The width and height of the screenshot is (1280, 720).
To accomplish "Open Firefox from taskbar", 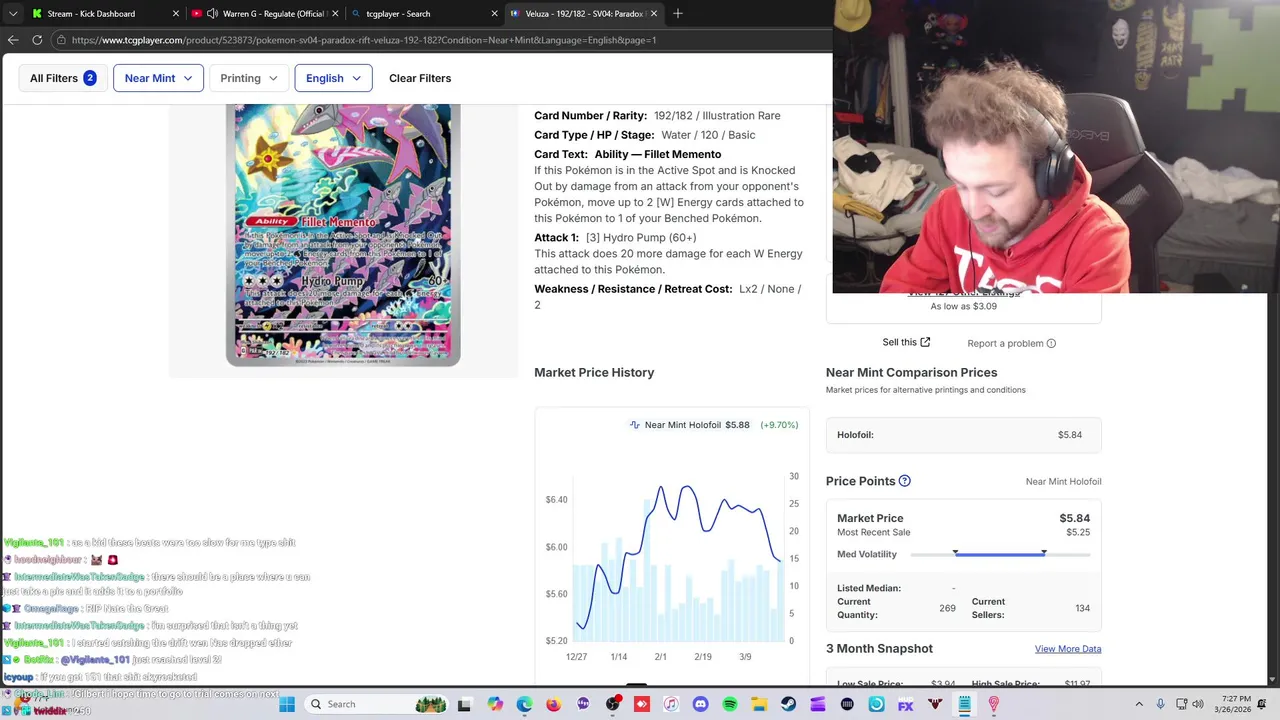I will point(553,704).
